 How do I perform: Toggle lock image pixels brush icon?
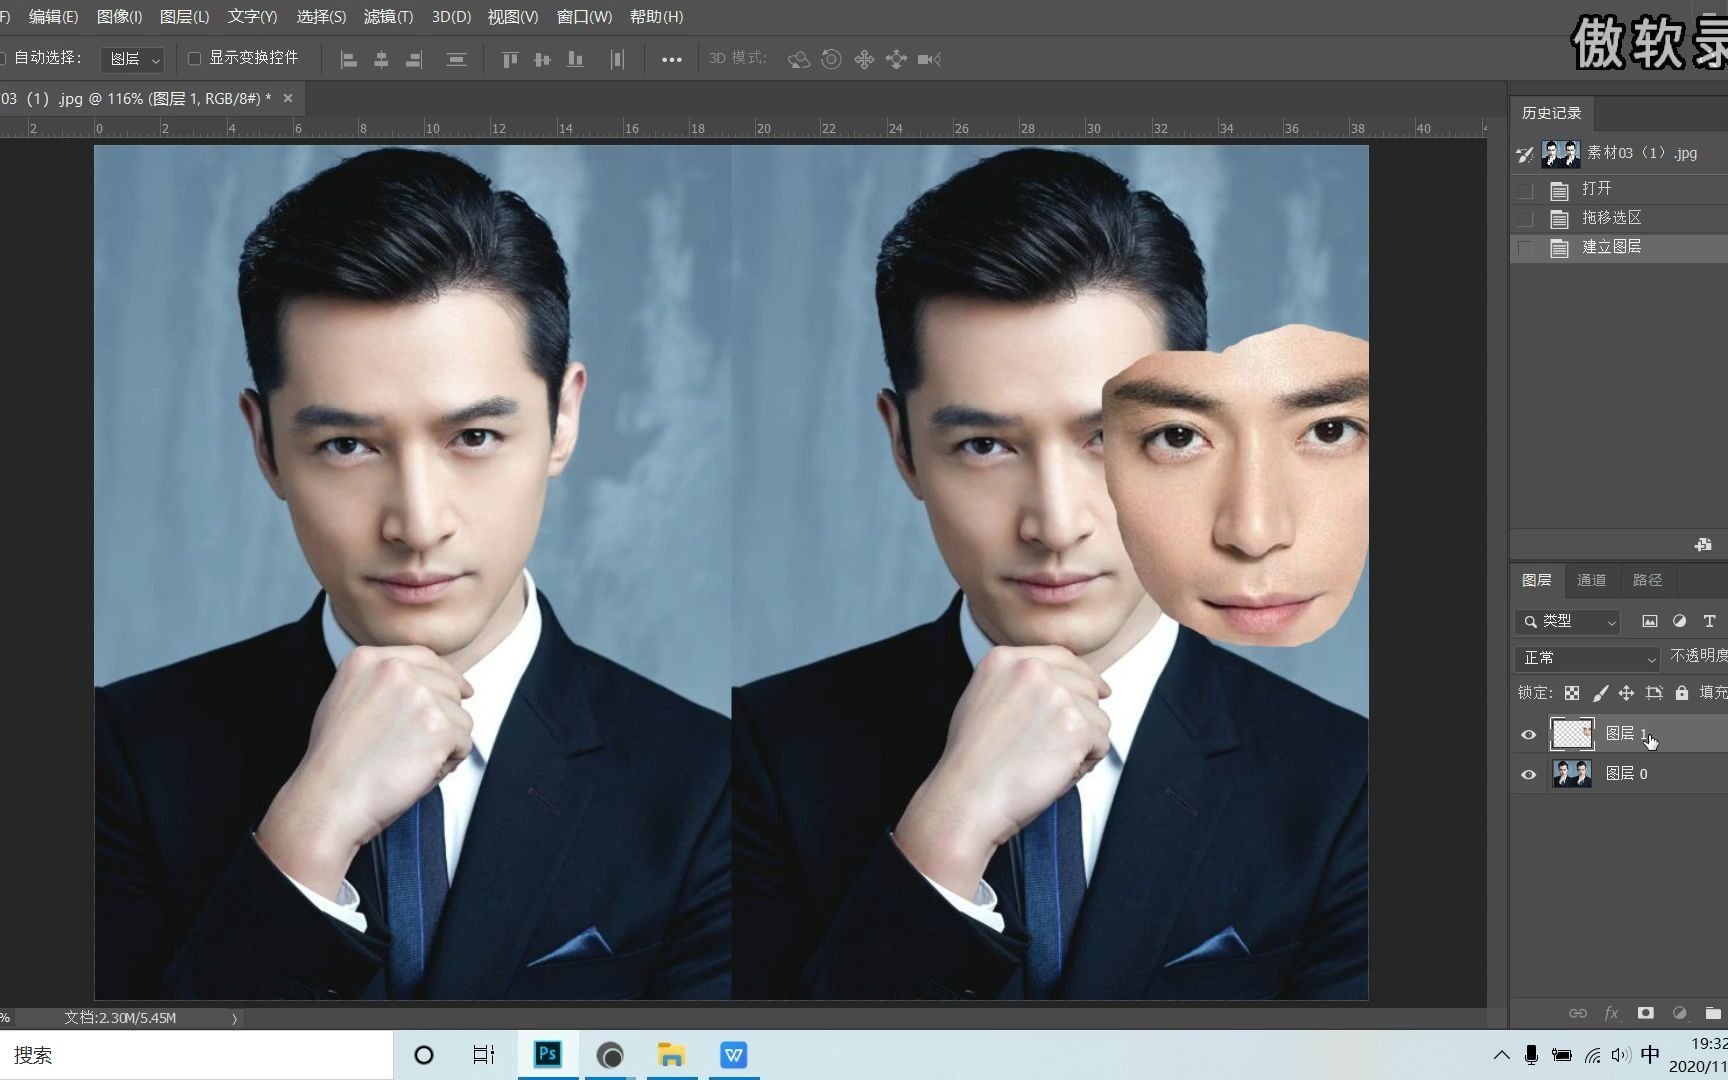(1600, 693)
